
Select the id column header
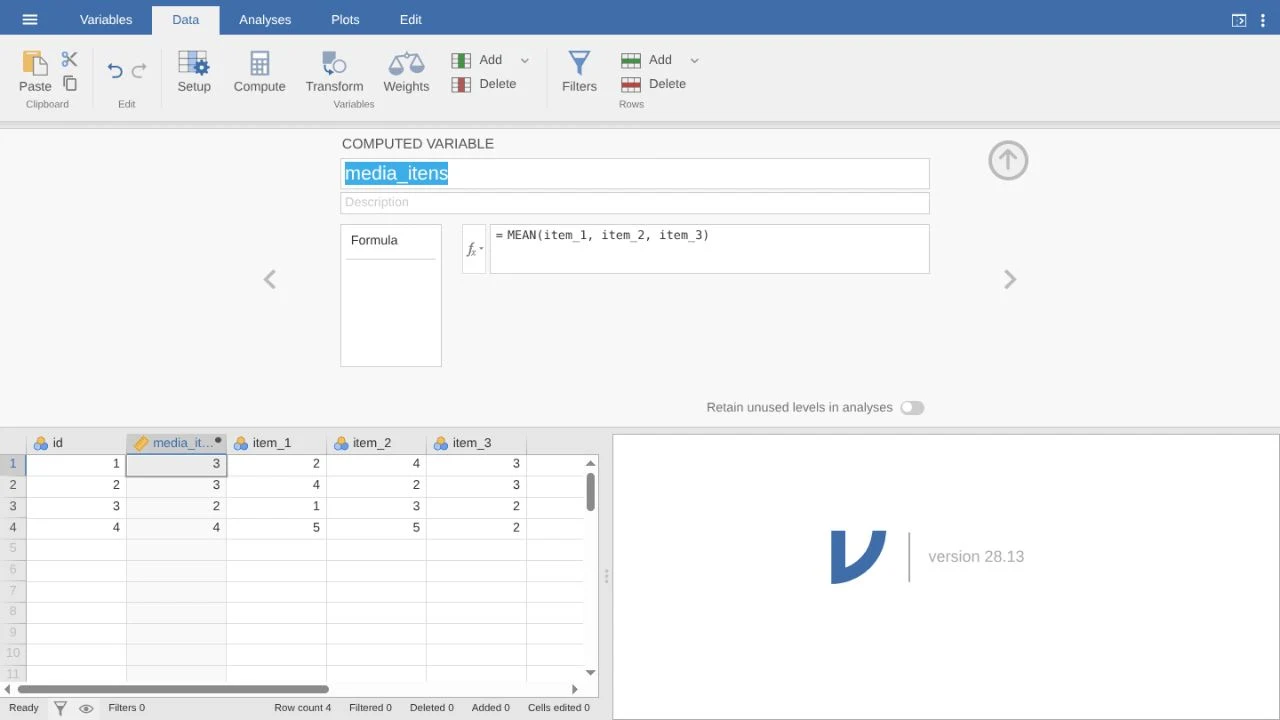click(76, 443)
